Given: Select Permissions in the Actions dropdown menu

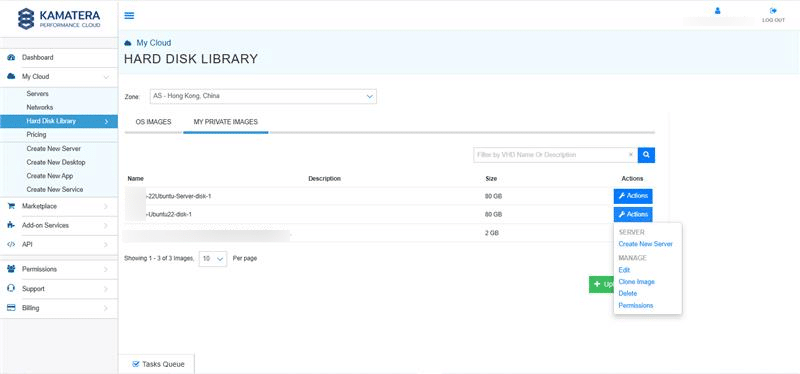Looking at the screenshot, I should [636, 305].
